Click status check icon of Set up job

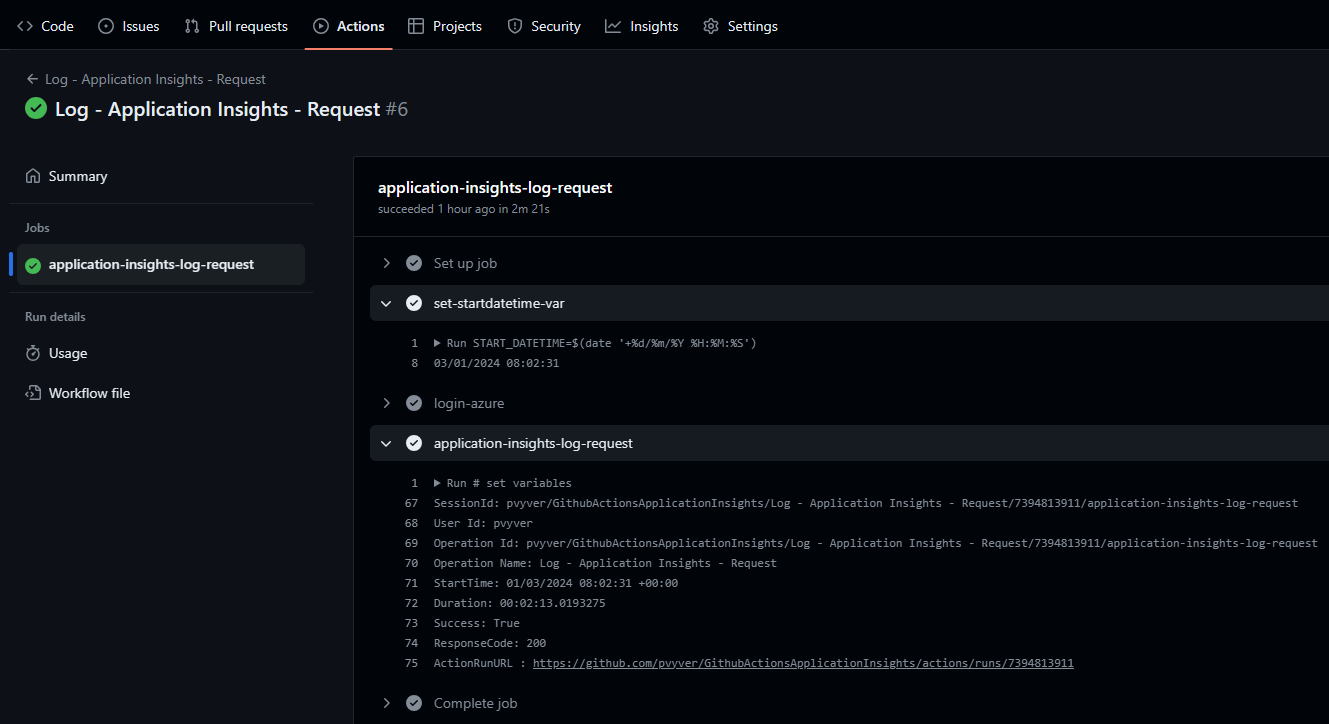coord(414,263)
